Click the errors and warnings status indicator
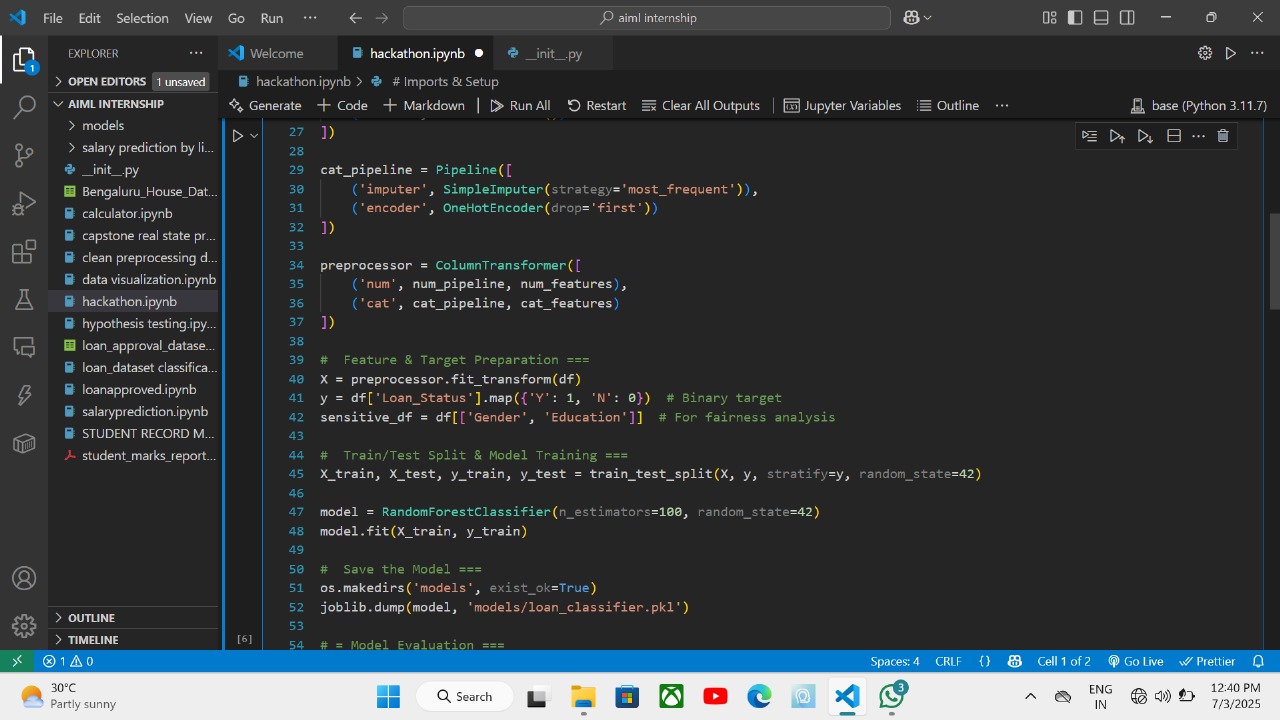Image resolution: width=1280 pixels, height=720 pixels. coord(68,661)
